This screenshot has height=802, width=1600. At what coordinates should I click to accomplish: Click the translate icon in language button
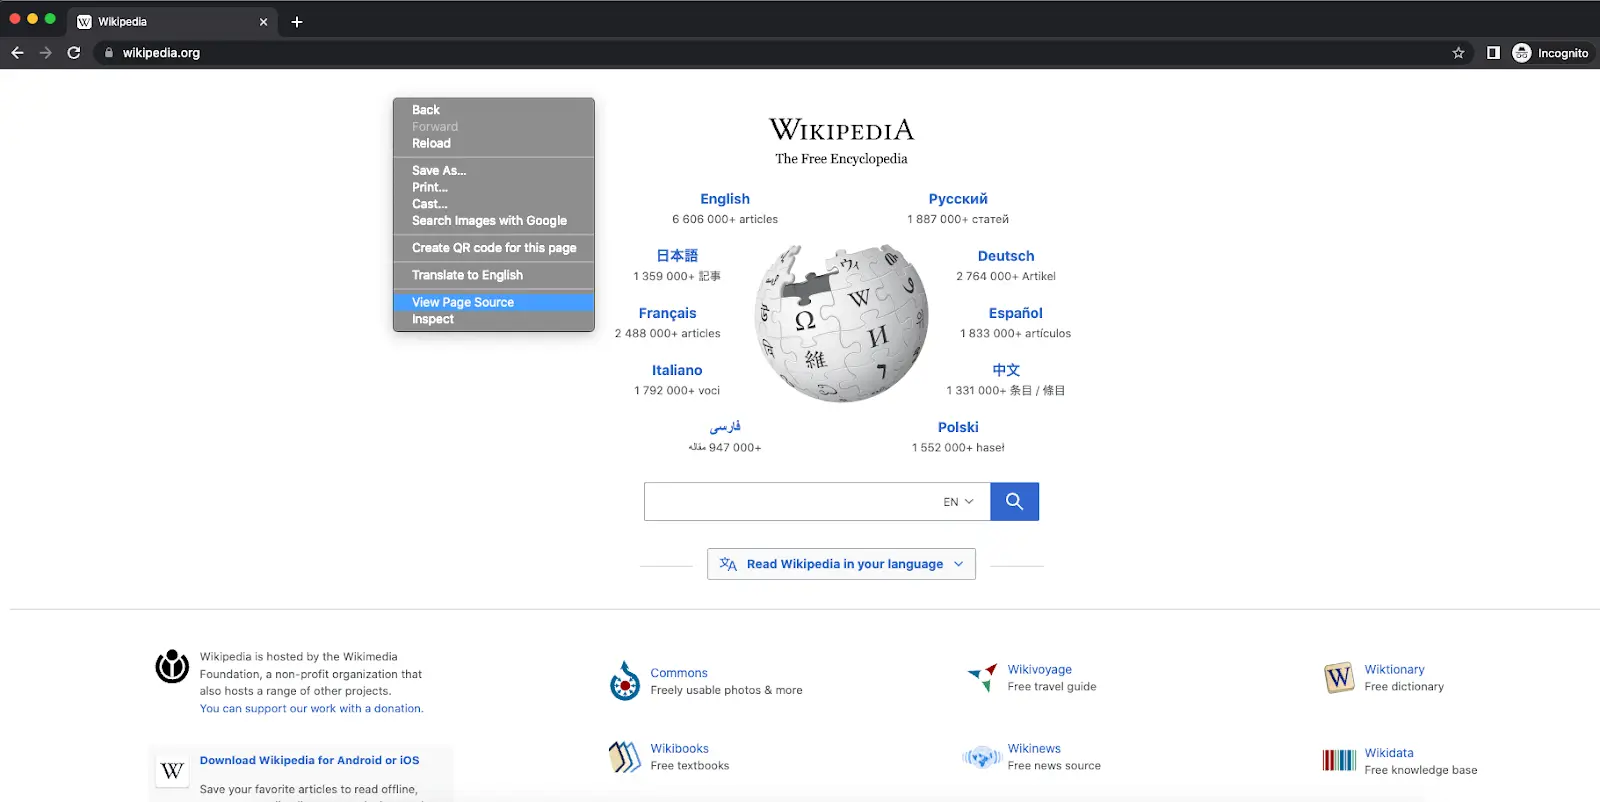point(728,564)
